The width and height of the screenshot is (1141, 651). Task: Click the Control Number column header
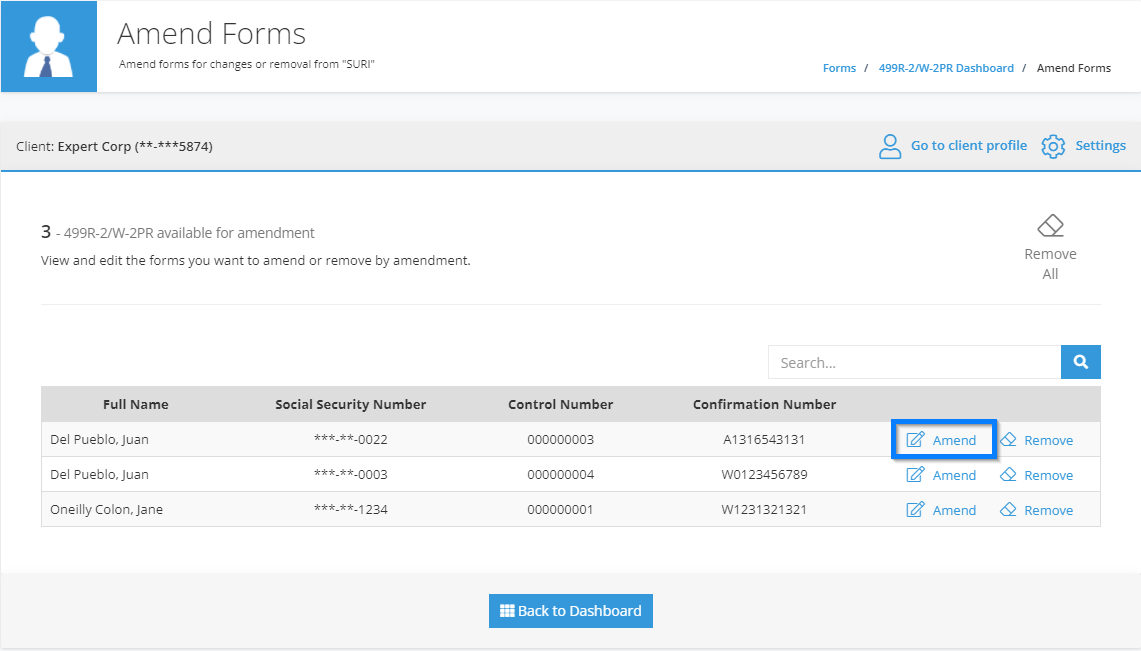(x=560, y=404)
